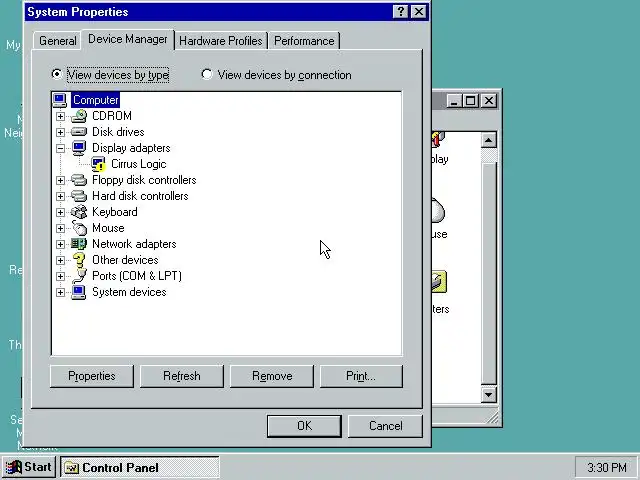Image resolution: width=640 pixels, height=480 pixels.
Task: Click Control Panel window scroll down arrow
Action: coord(489,395)
